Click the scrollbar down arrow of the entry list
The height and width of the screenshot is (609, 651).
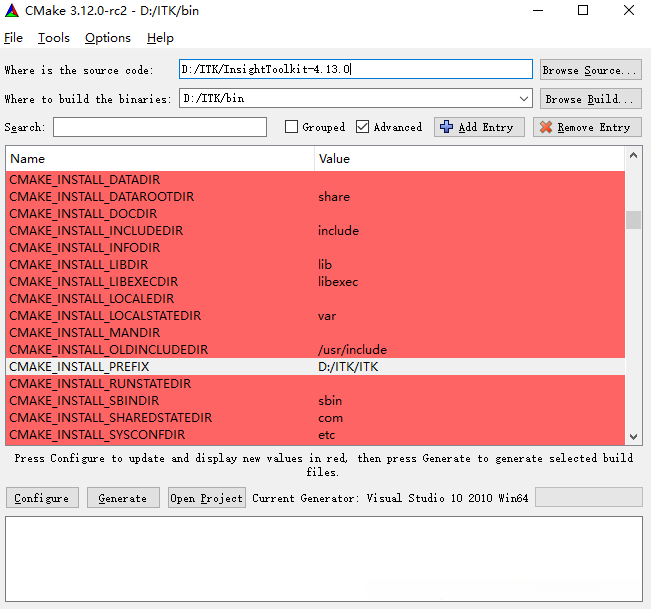pos(633,436)
